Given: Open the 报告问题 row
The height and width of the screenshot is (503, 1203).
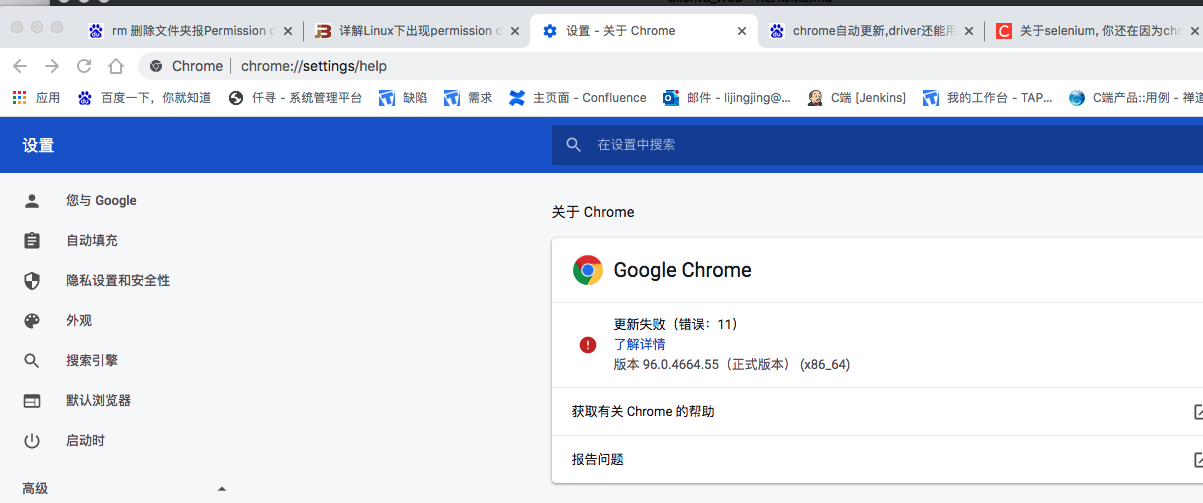Looking at the screenshot, I should click(x=877, y=460).
